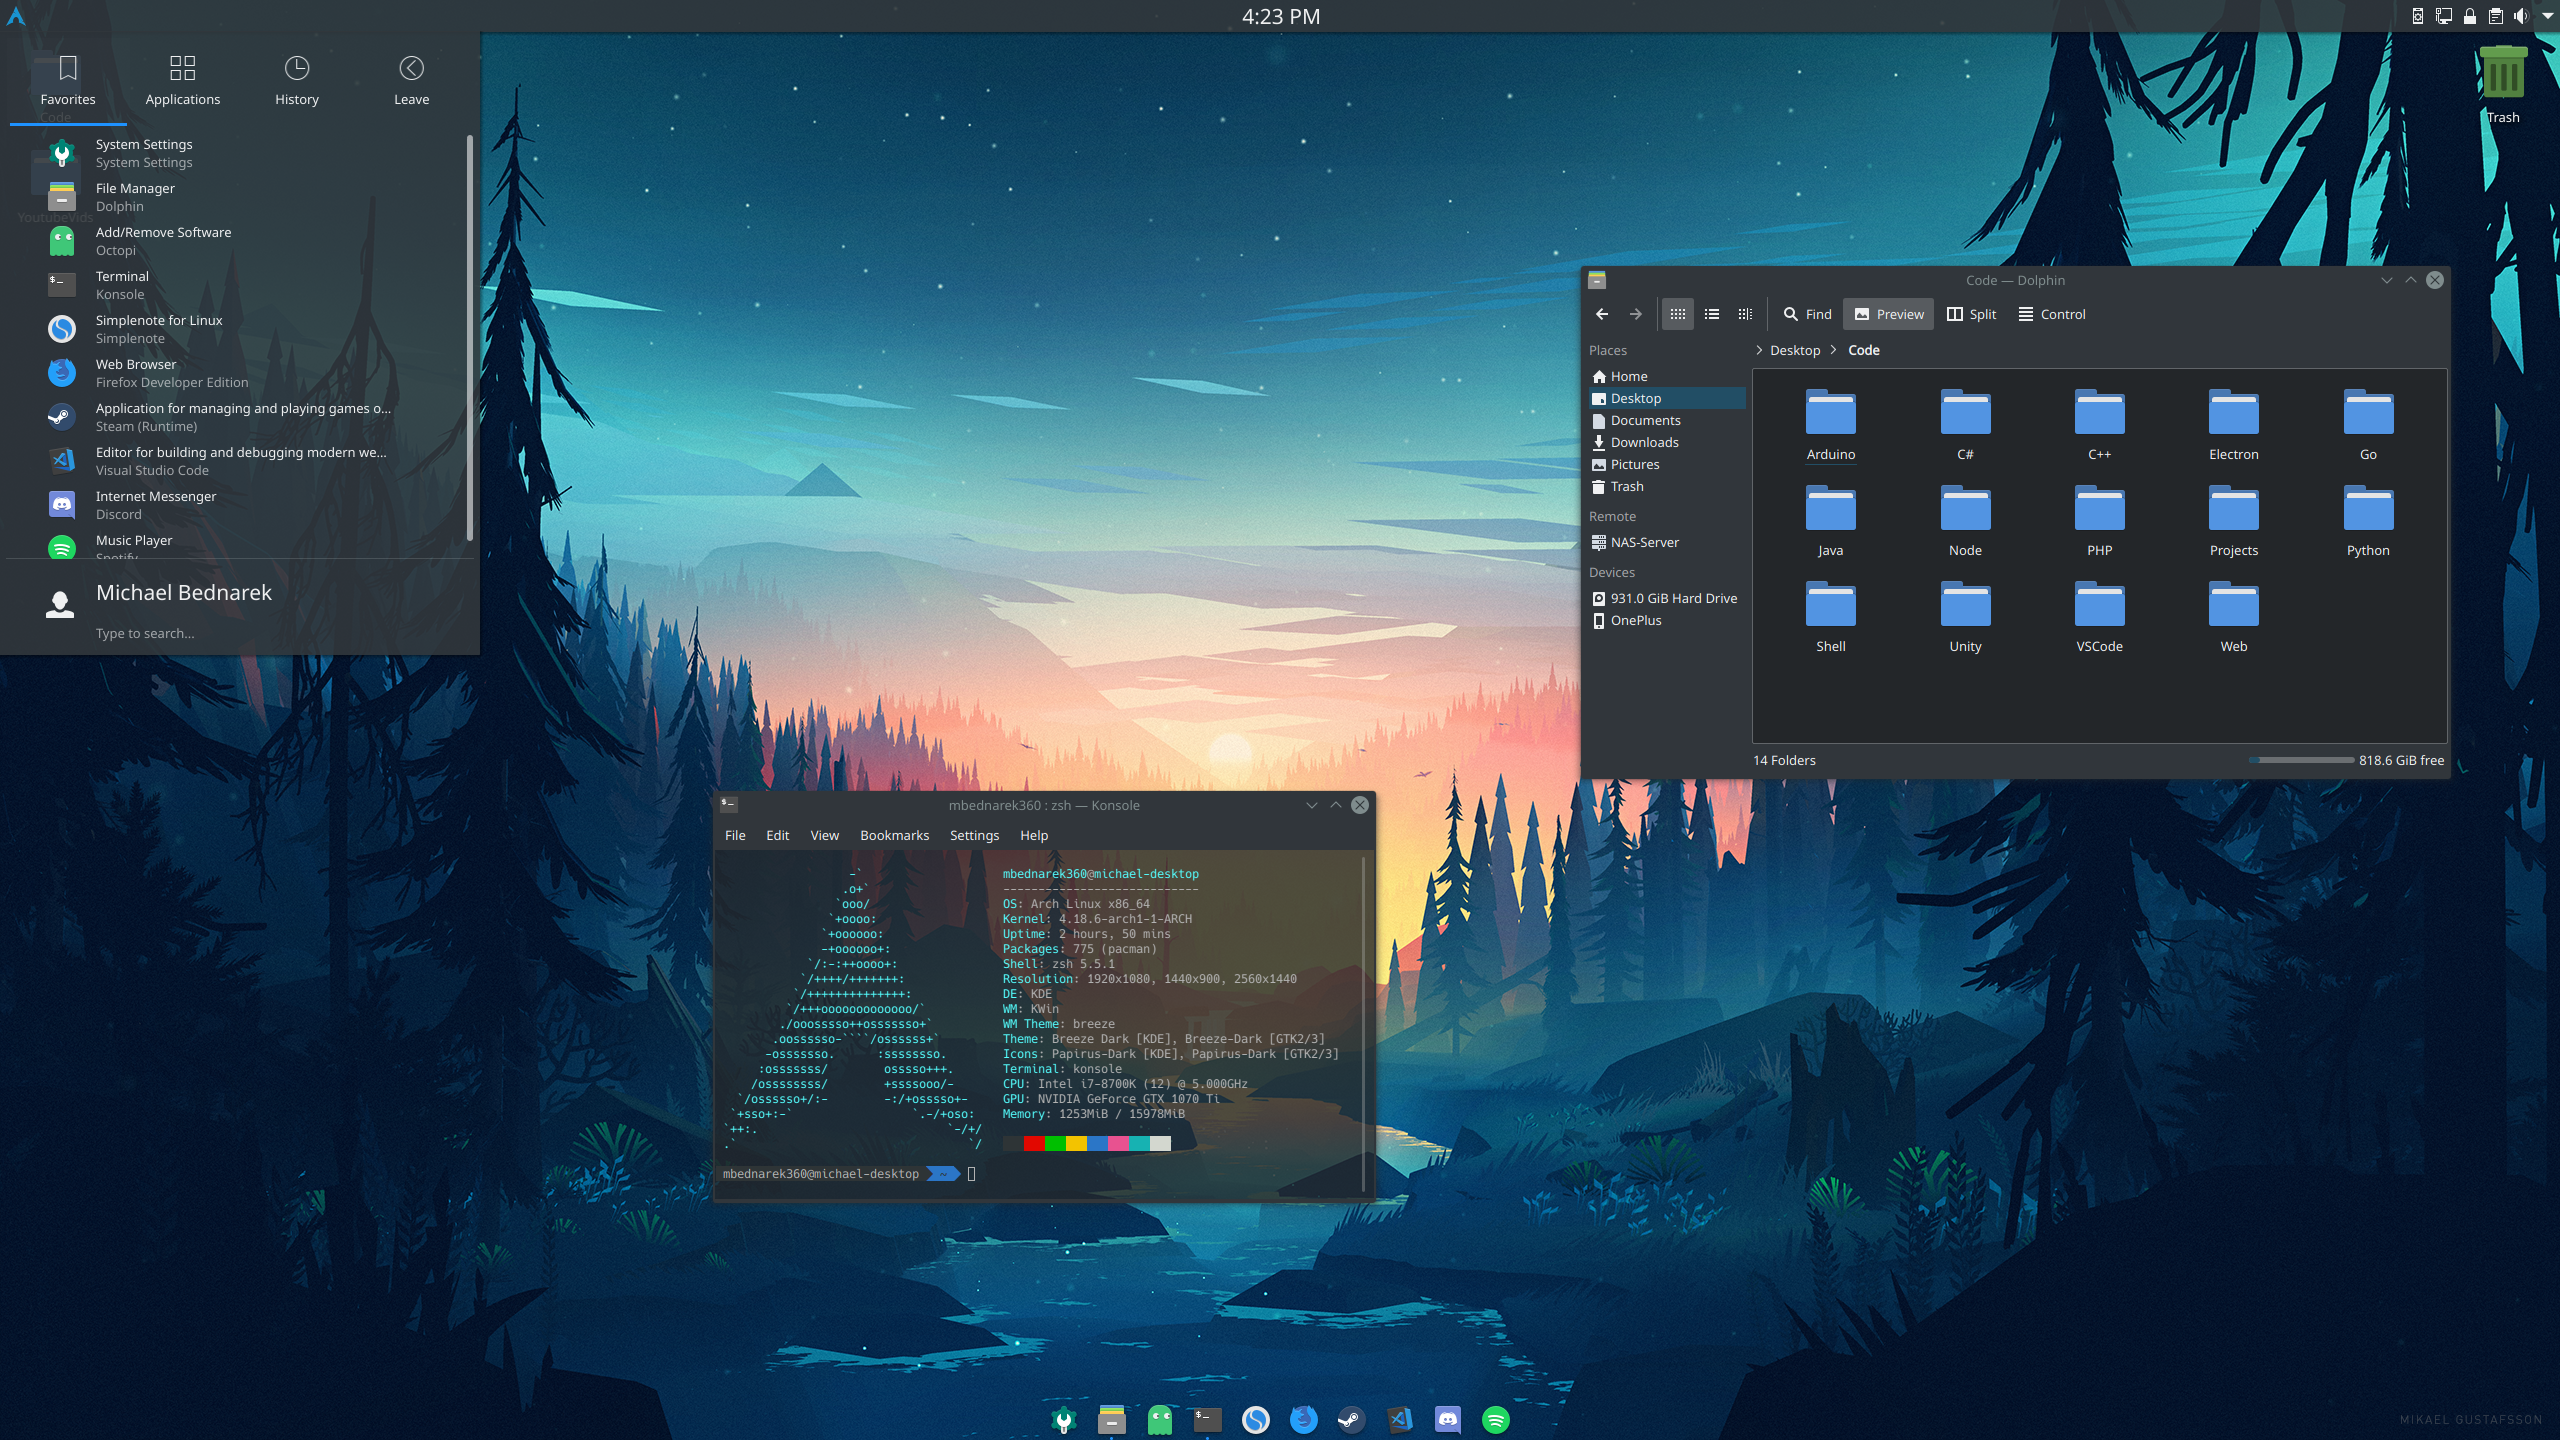2560x1440 pixels.
Task: Select the Arduino folder
Action: point(1830,425)
